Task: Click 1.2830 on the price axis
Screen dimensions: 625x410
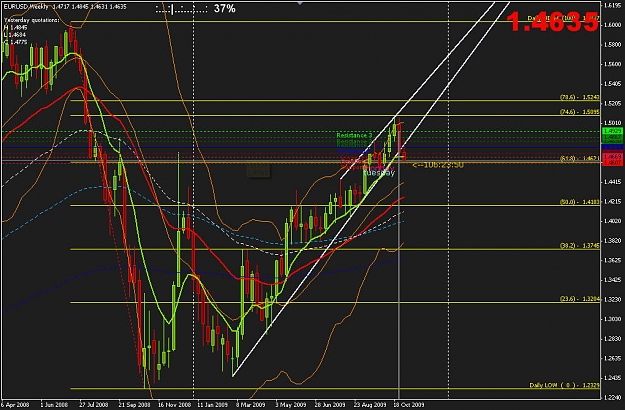Action: pos(614,339)
